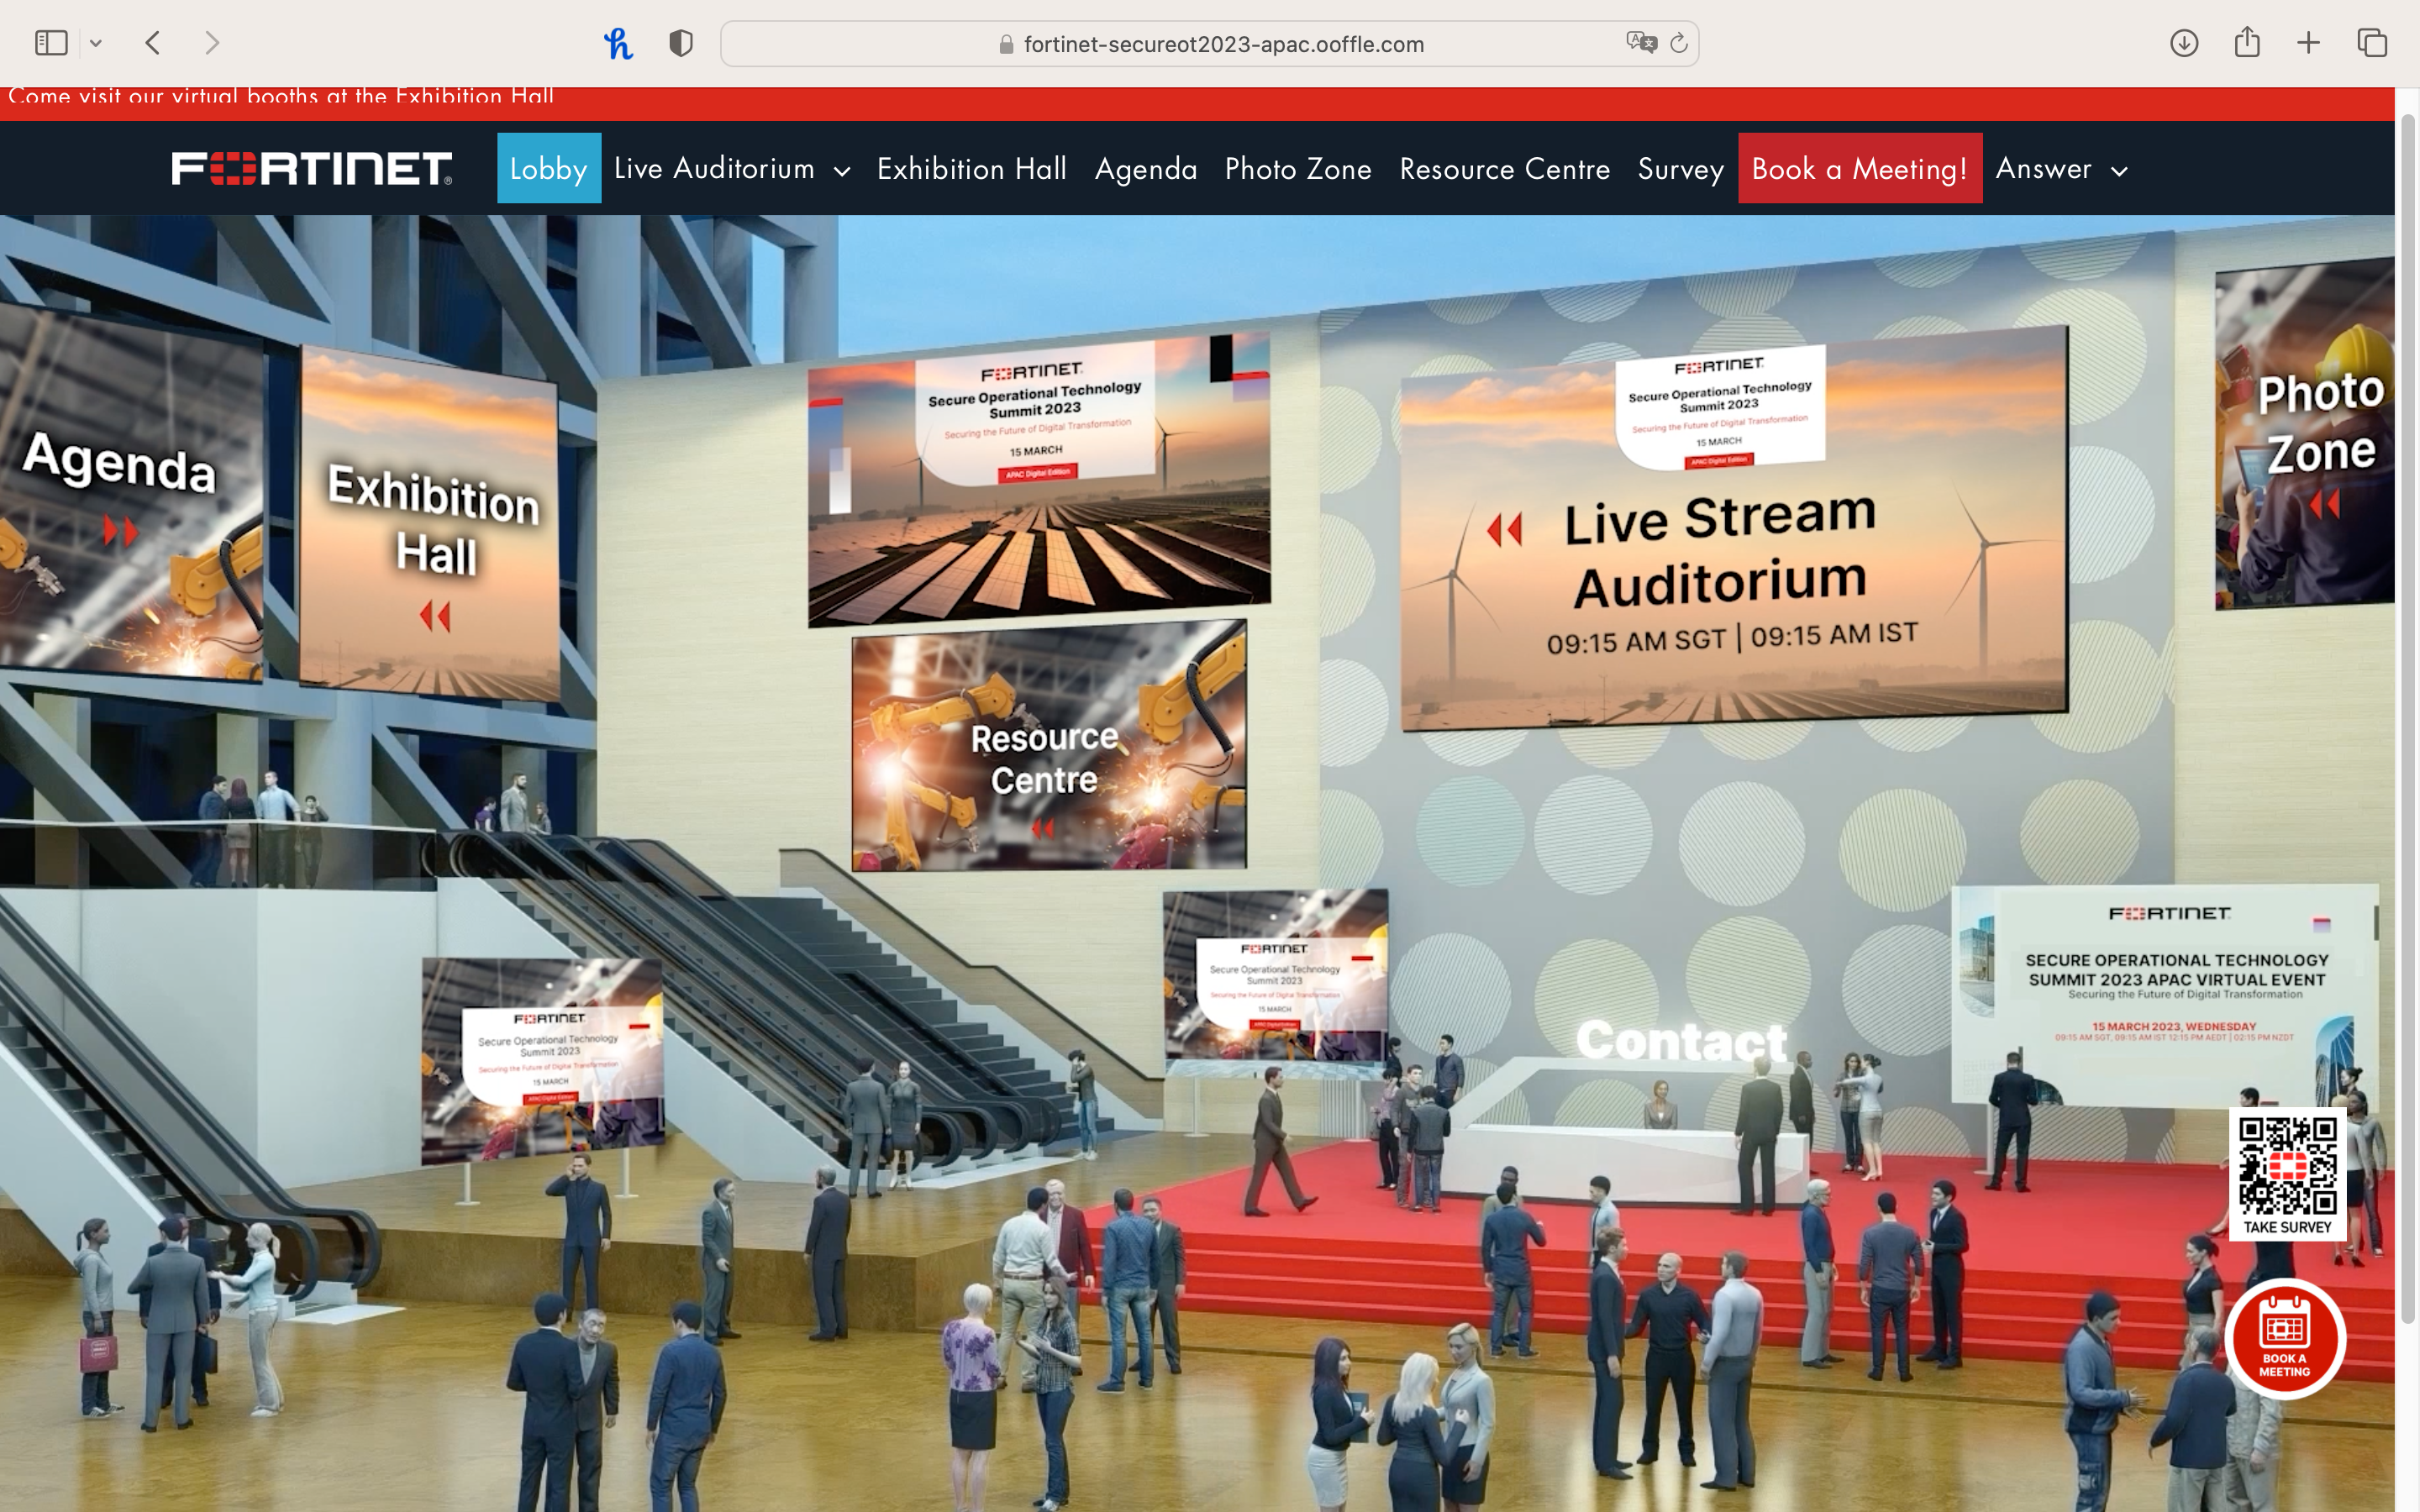Open the Survey link
Image resolution: width=2420 pixels, height=1512 pixels.
tap(1680, 169)
